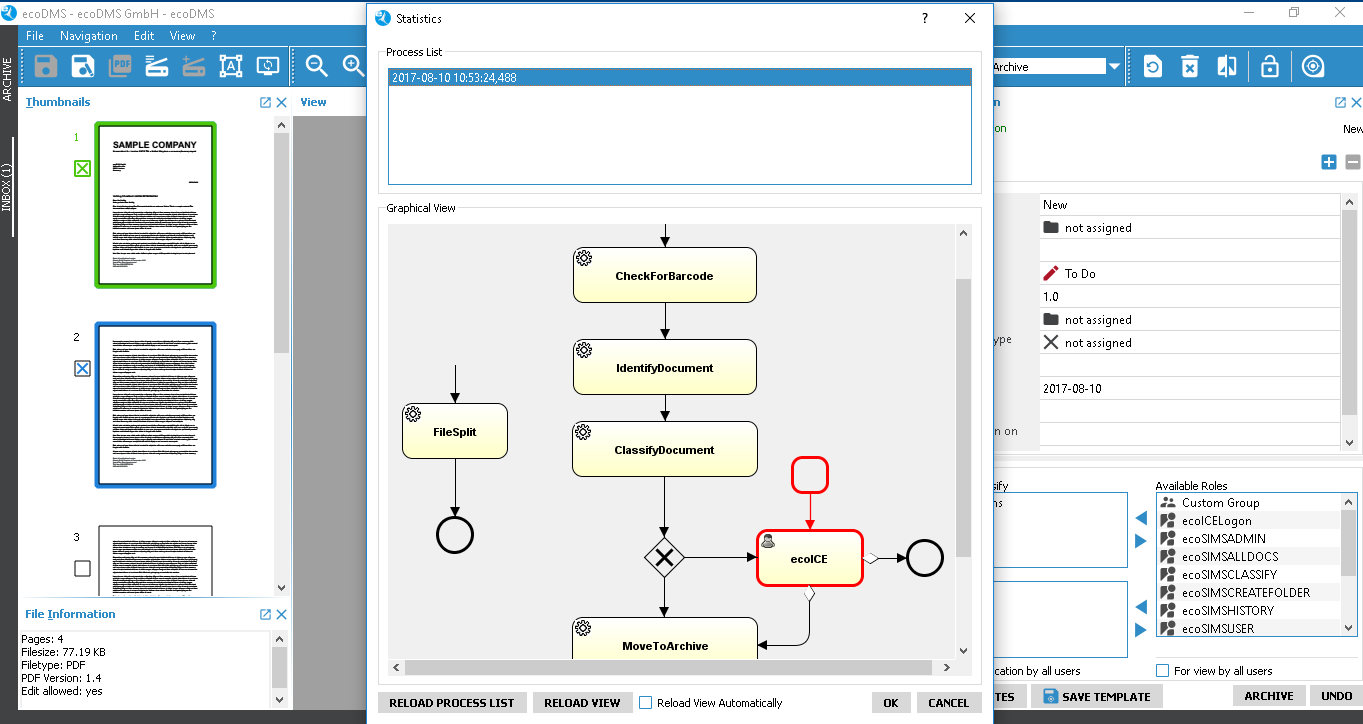
Task: Click the red-outlined ecoICE node
Action: coord(810,558)
